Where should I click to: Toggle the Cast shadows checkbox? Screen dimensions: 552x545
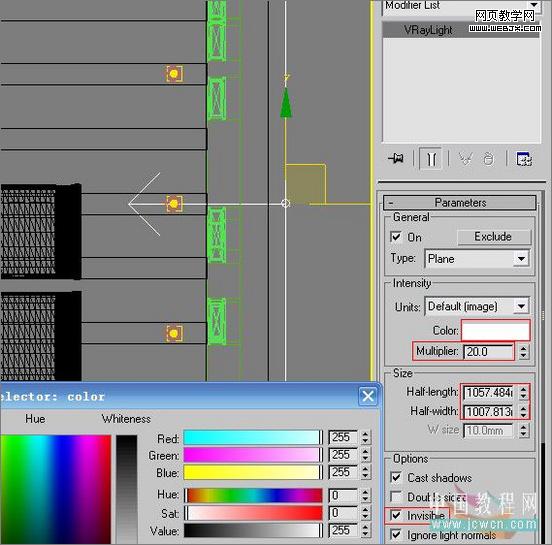point(396,477)
